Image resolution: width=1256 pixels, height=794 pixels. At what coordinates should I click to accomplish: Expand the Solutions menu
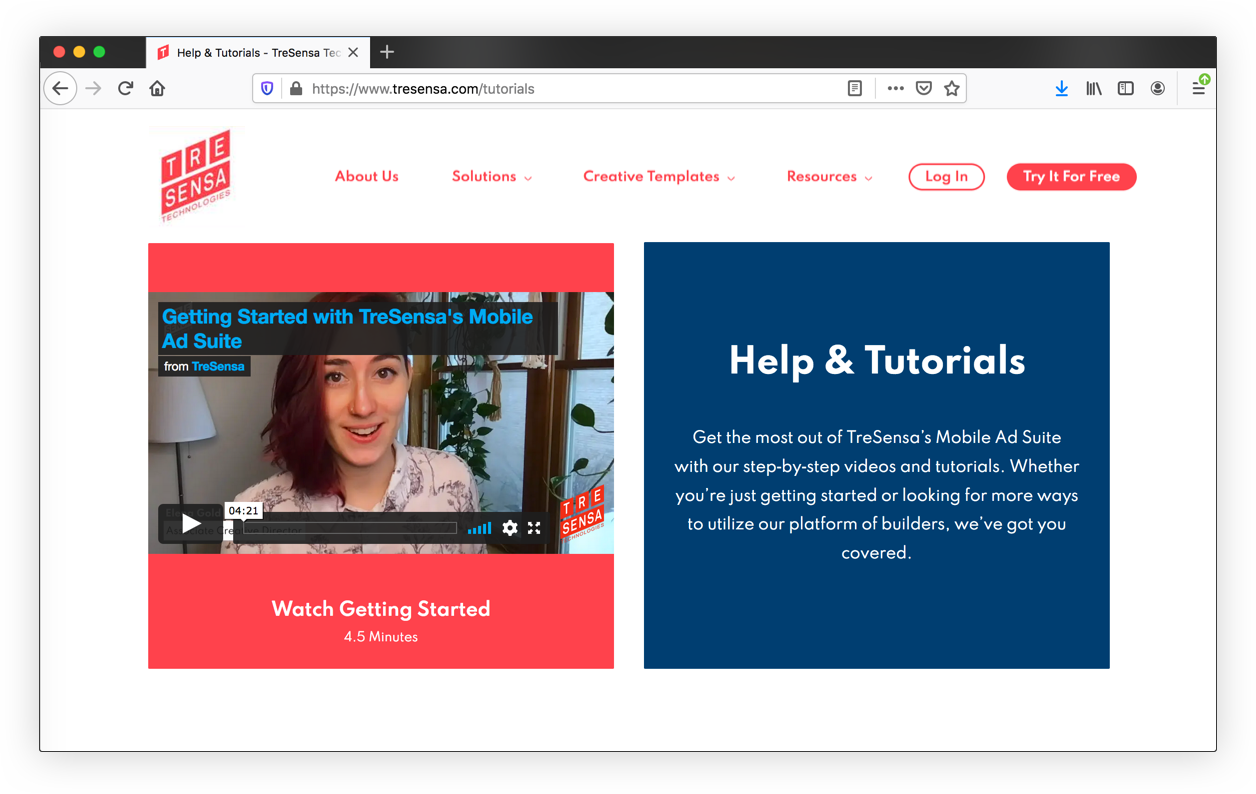click(x=492, y=176)
